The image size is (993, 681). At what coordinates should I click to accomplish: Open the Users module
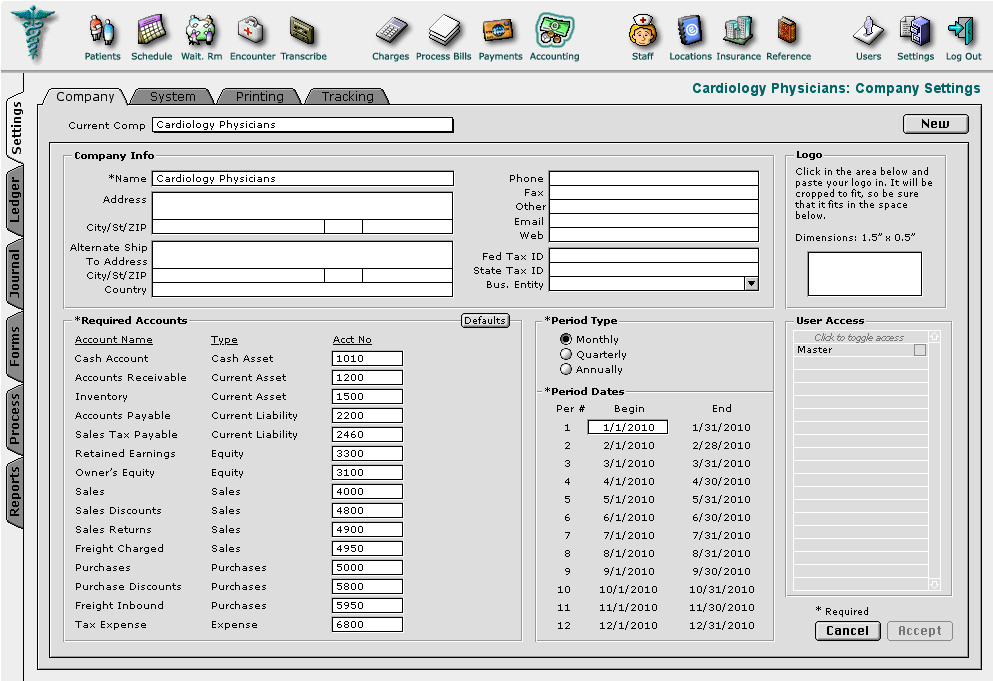click(x=868, y=38)
